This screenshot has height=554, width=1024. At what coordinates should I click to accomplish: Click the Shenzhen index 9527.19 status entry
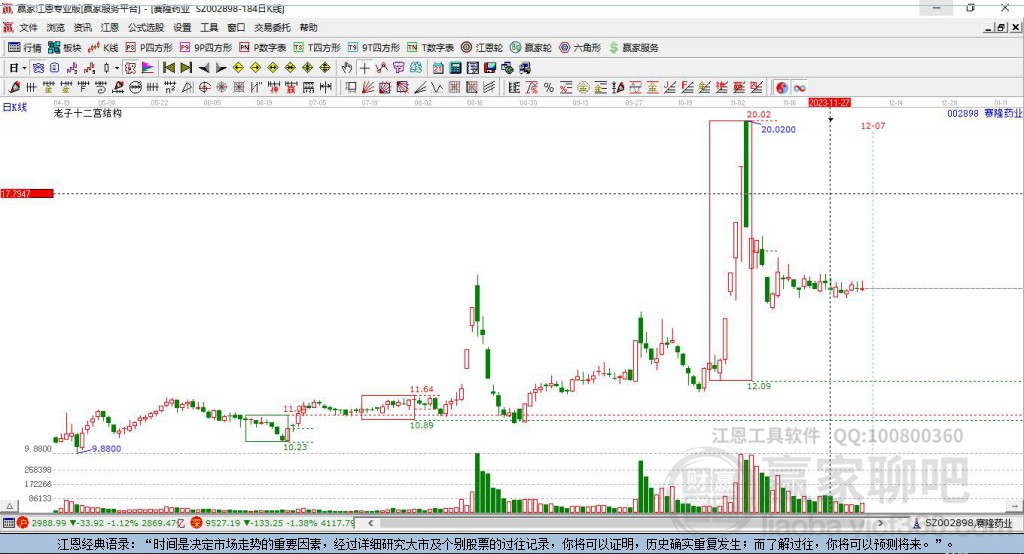(x=272, y=523)
